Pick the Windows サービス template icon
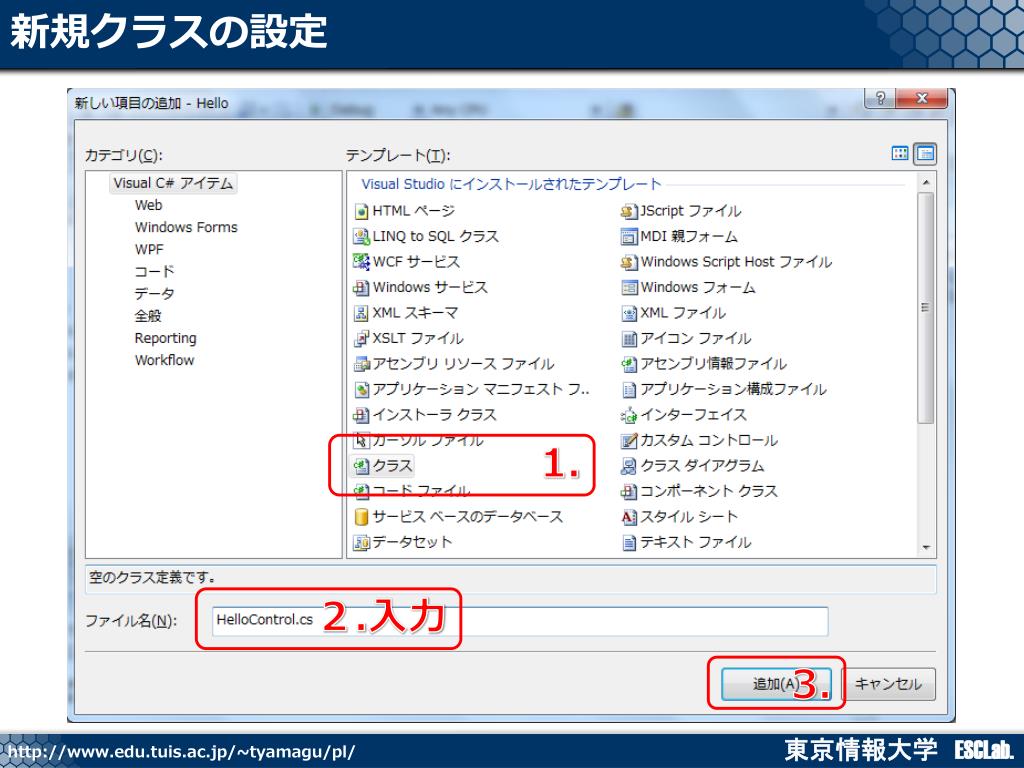The width and height of the screenshot is (1024, 768). [x=361, y=287]
